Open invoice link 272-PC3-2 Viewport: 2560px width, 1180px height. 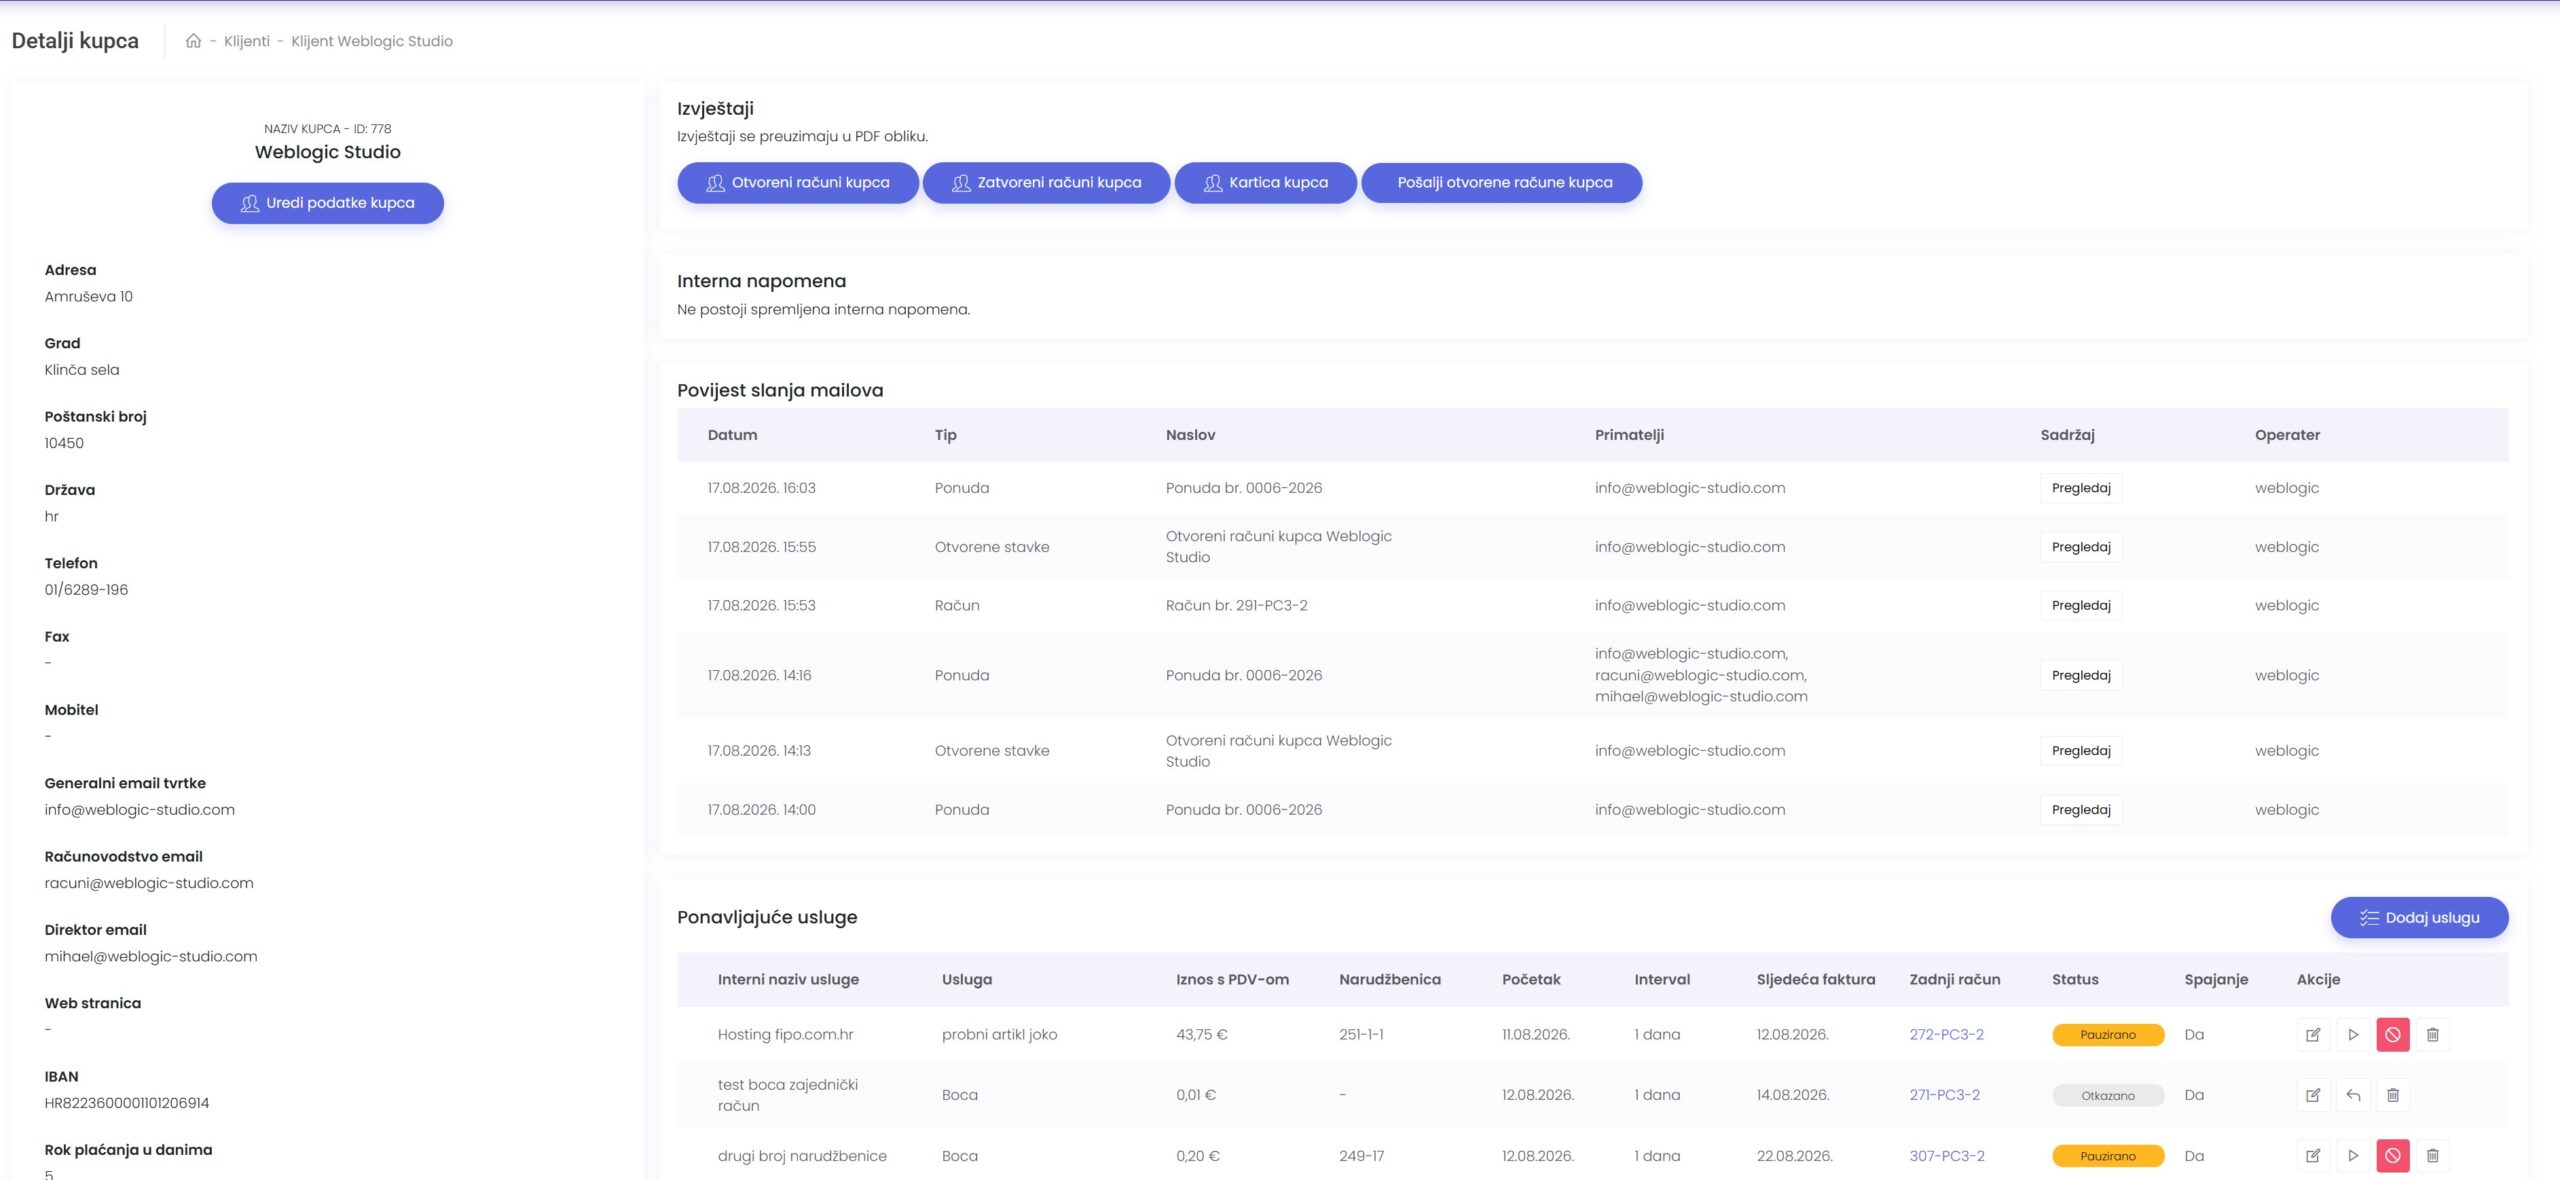pyautogui.click(x=1946, y=1035)
